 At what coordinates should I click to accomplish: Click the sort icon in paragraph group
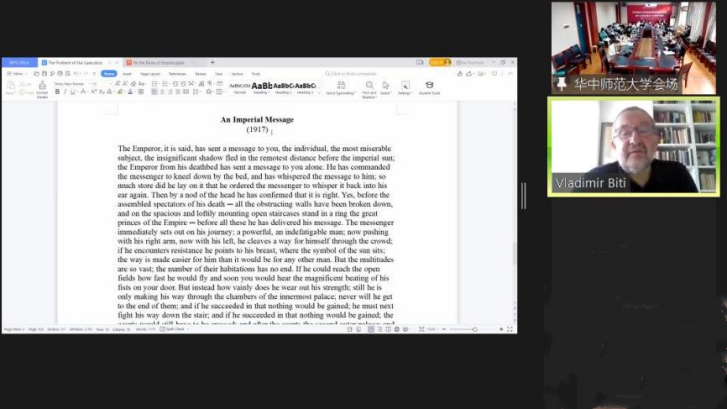click(x=201, y=83)
